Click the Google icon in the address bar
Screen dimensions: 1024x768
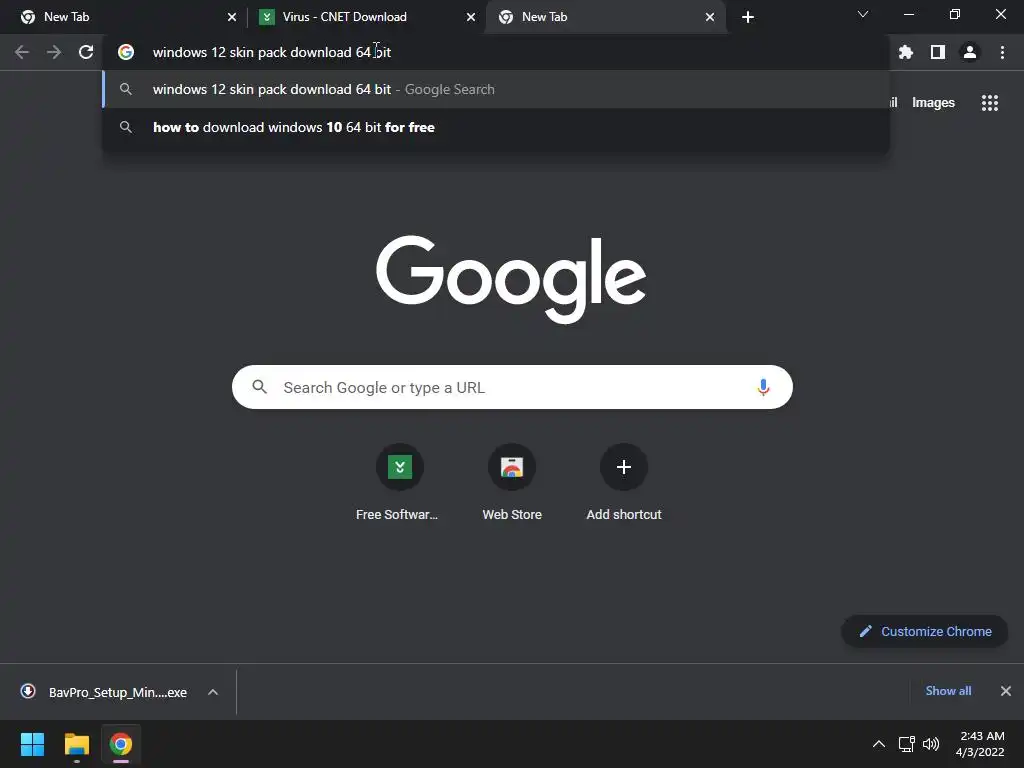pos(126,52)
